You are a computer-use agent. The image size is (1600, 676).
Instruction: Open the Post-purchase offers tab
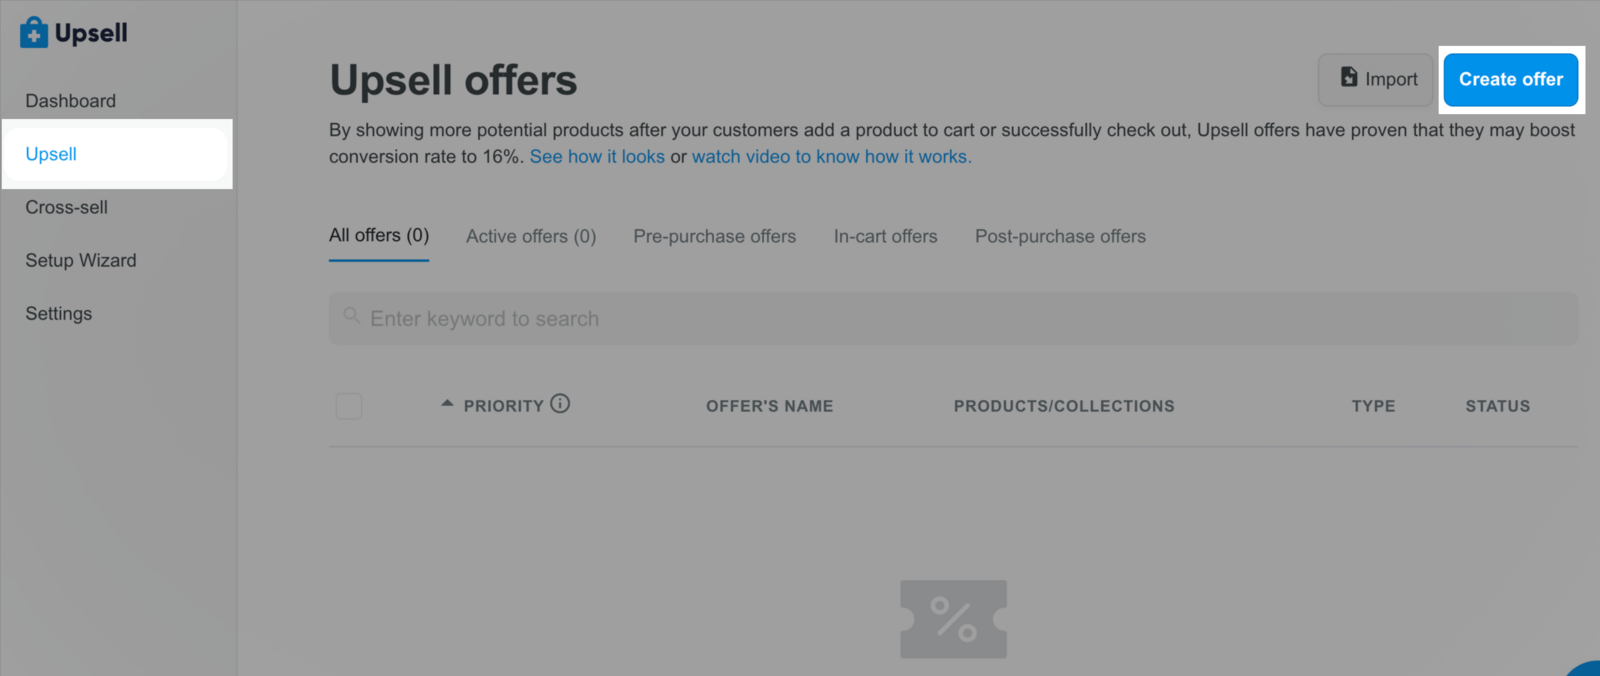(x=1060, y=236)
